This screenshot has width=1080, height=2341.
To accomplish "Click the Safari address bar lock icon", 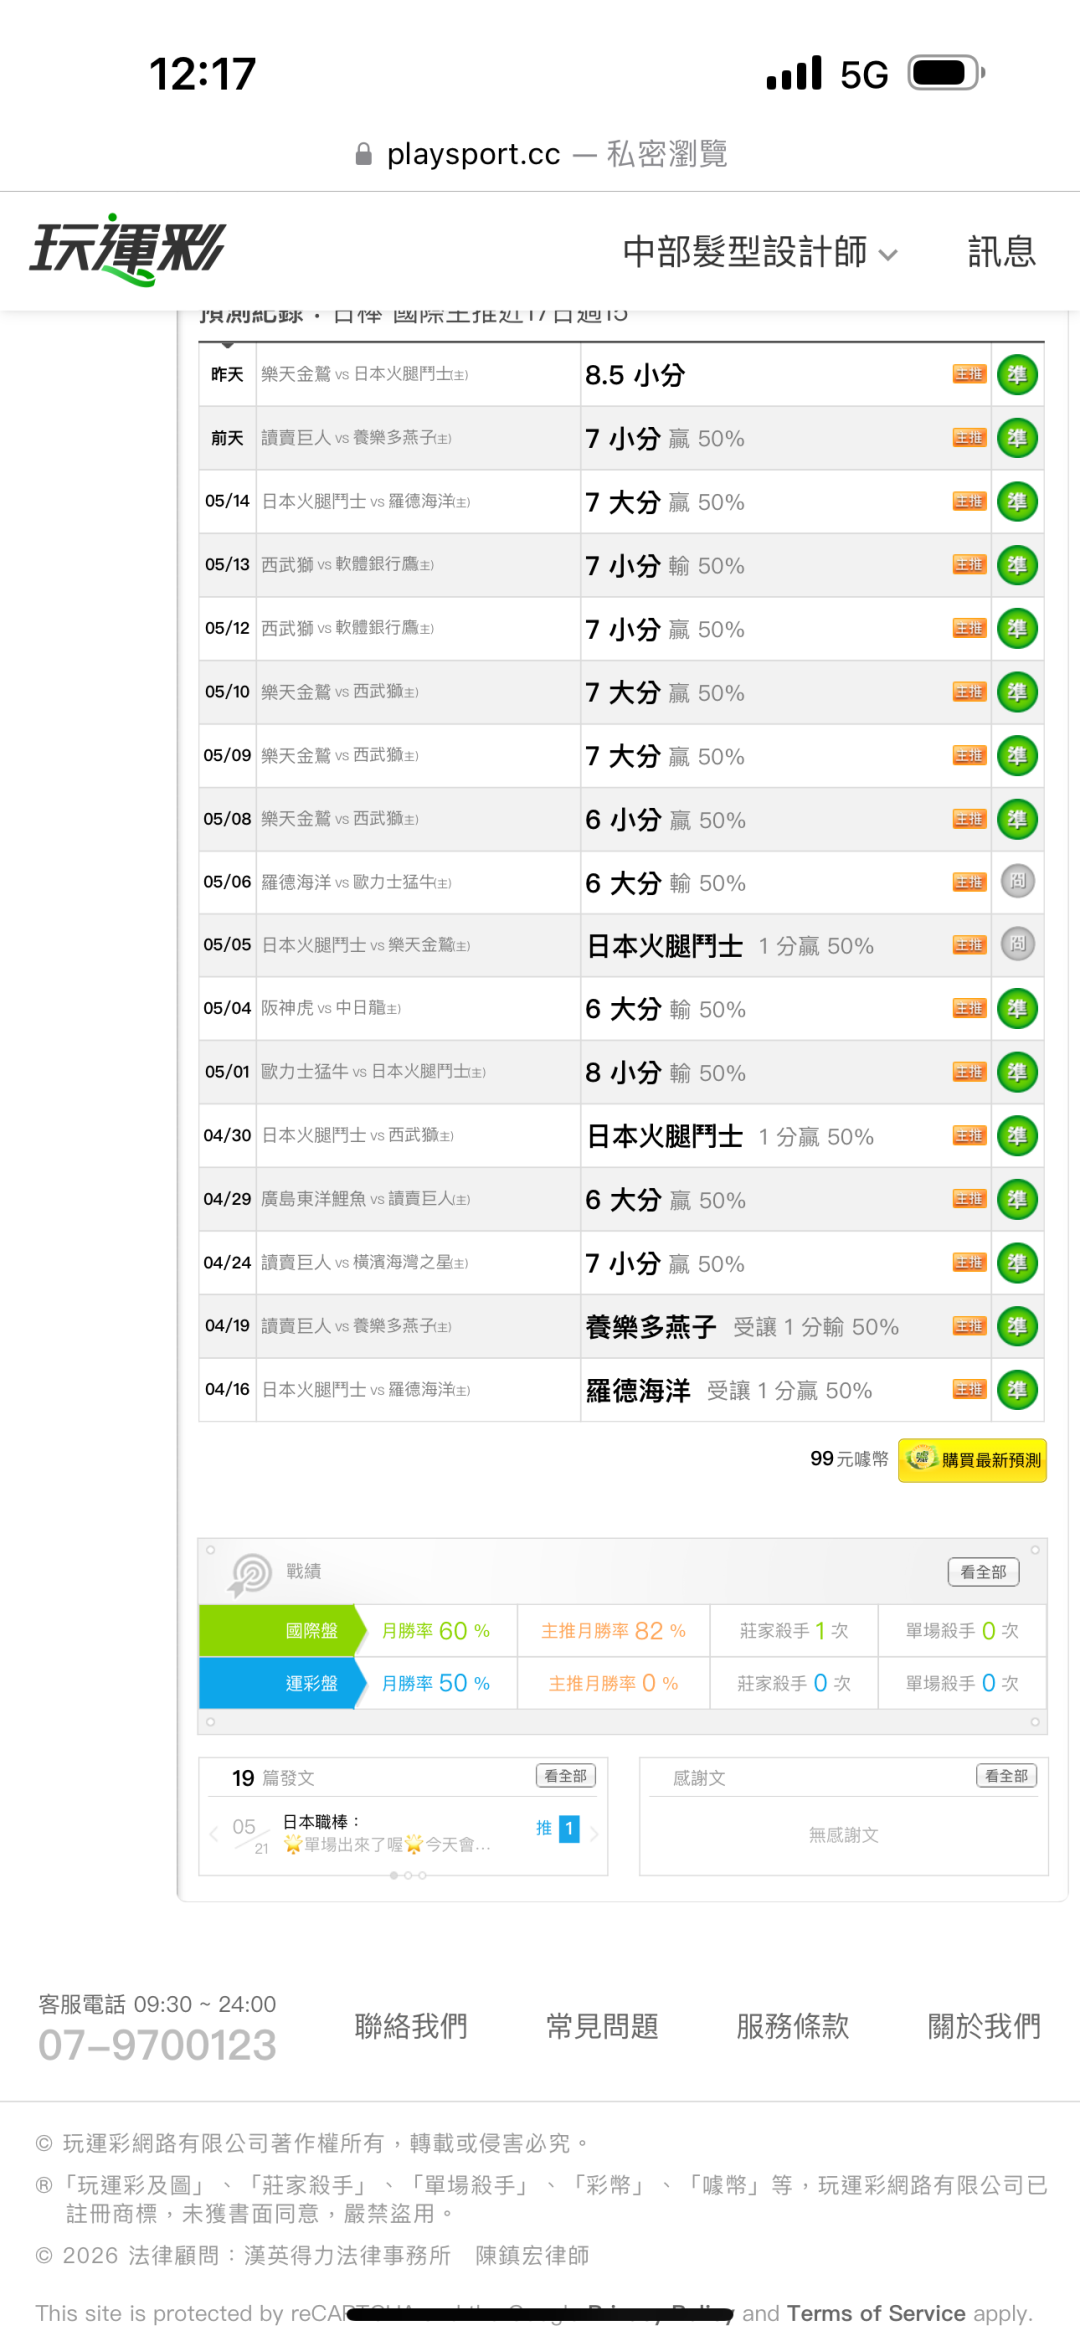I will tap(364, 154).
